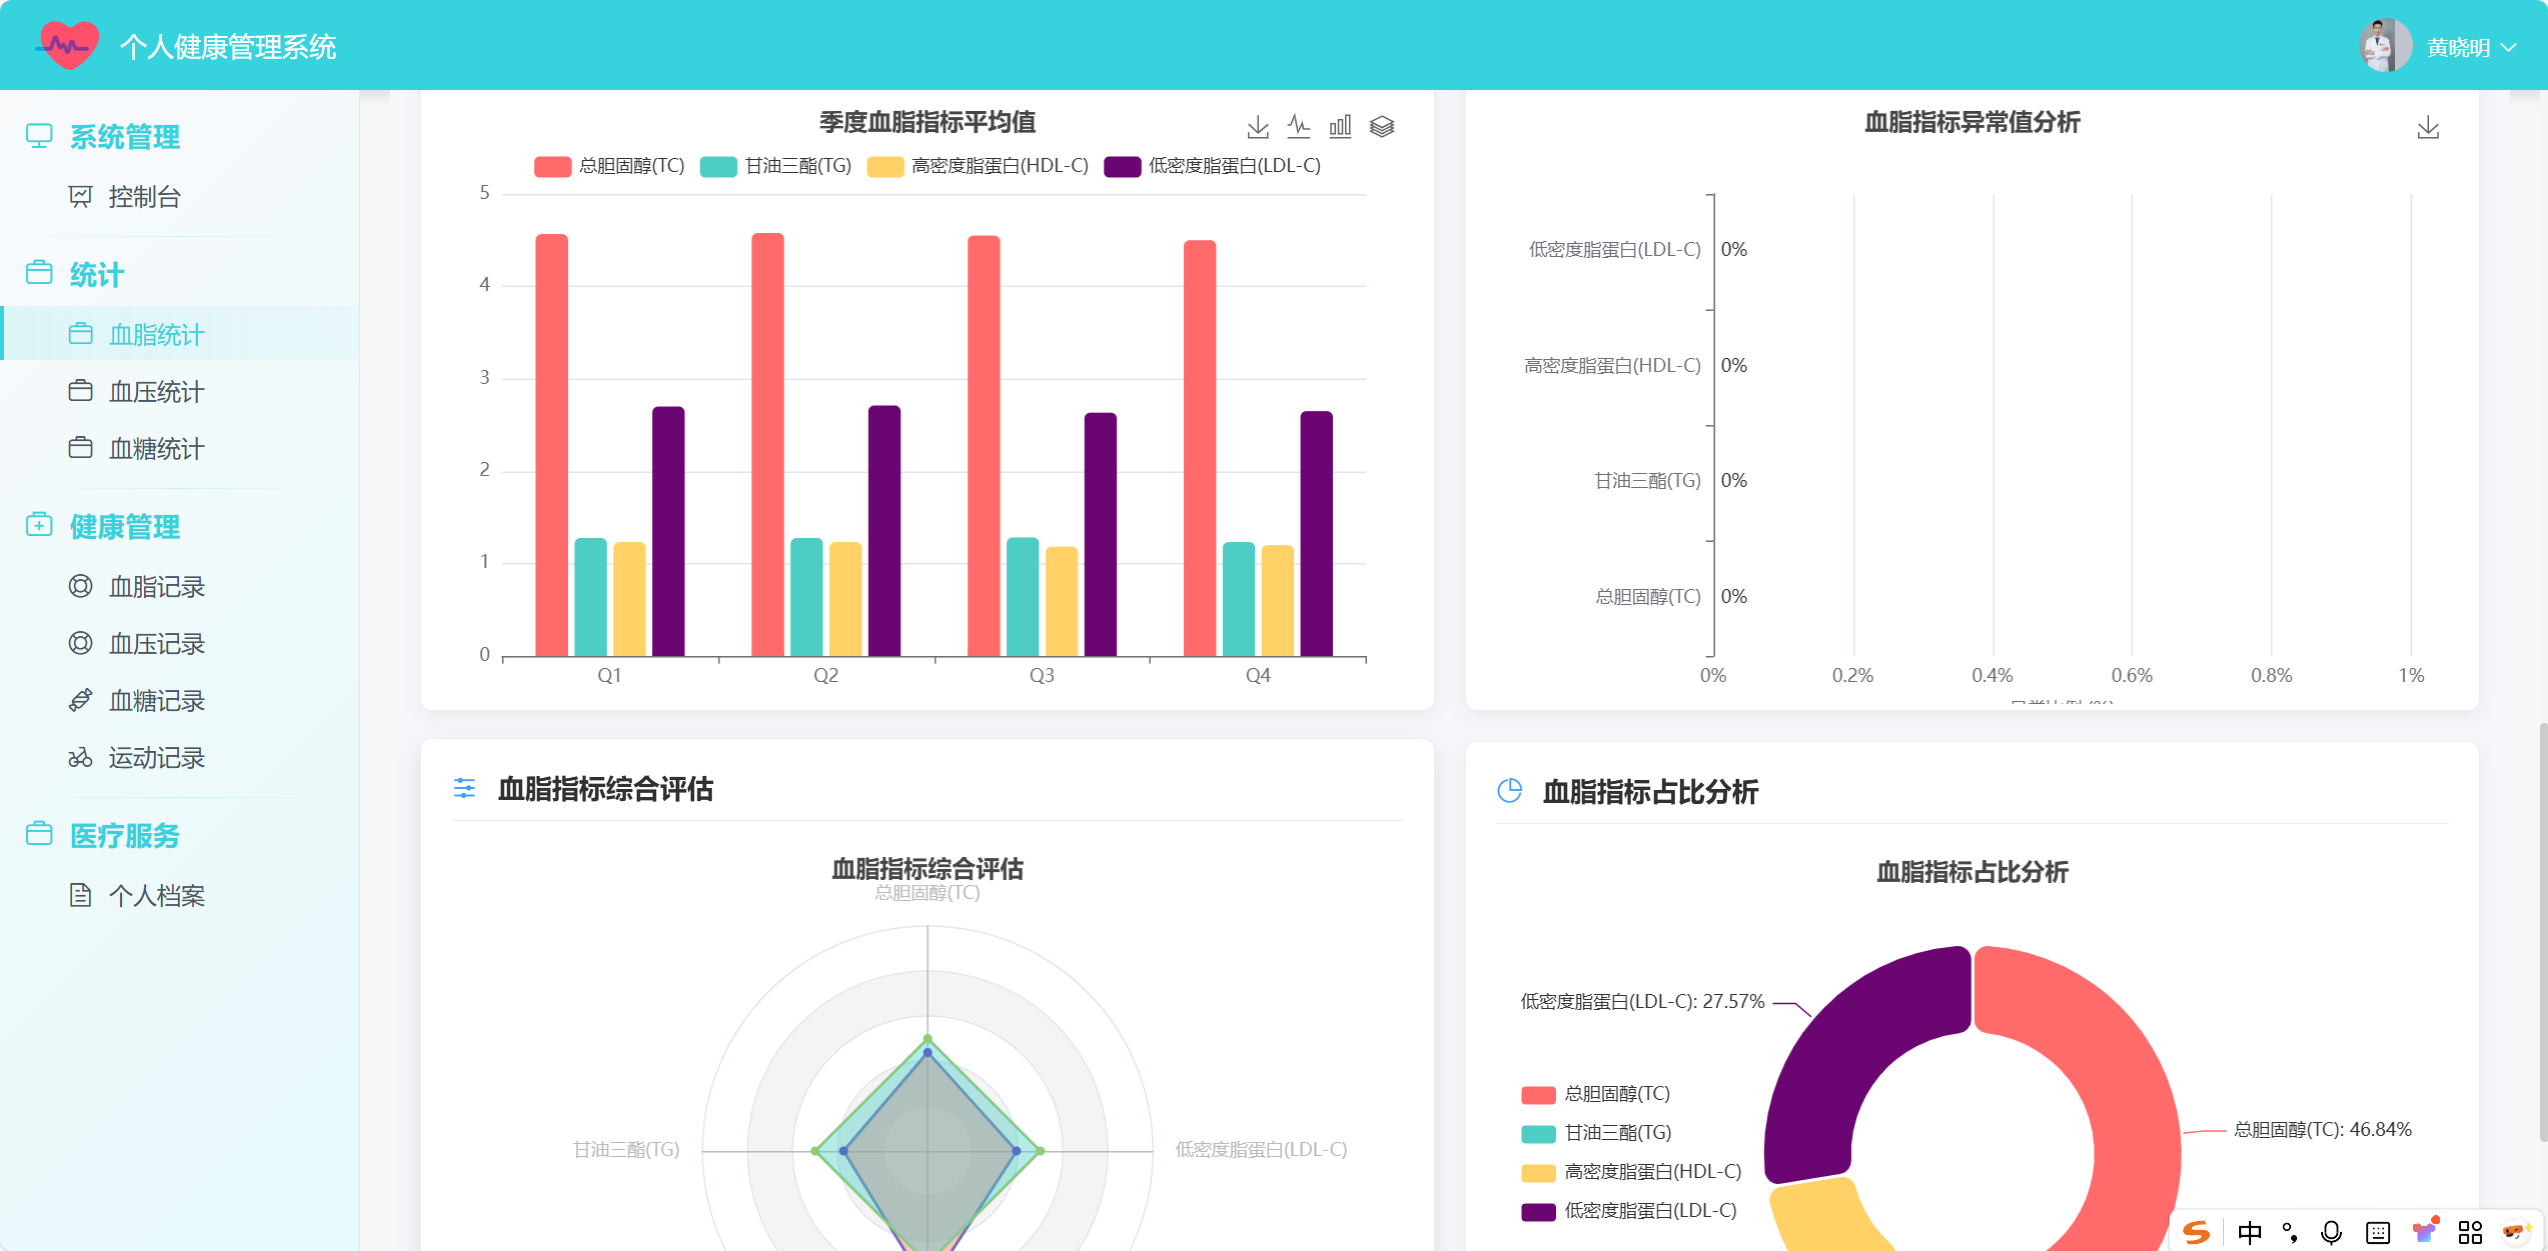The width and height of the screenshot is (2548, 1251).
Task: Collapse the 医疗服务 menu group
Action: coord(125,835)
